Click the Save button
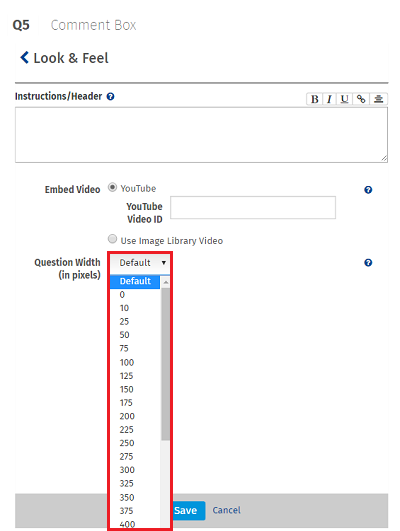 (x=188, y=510)
